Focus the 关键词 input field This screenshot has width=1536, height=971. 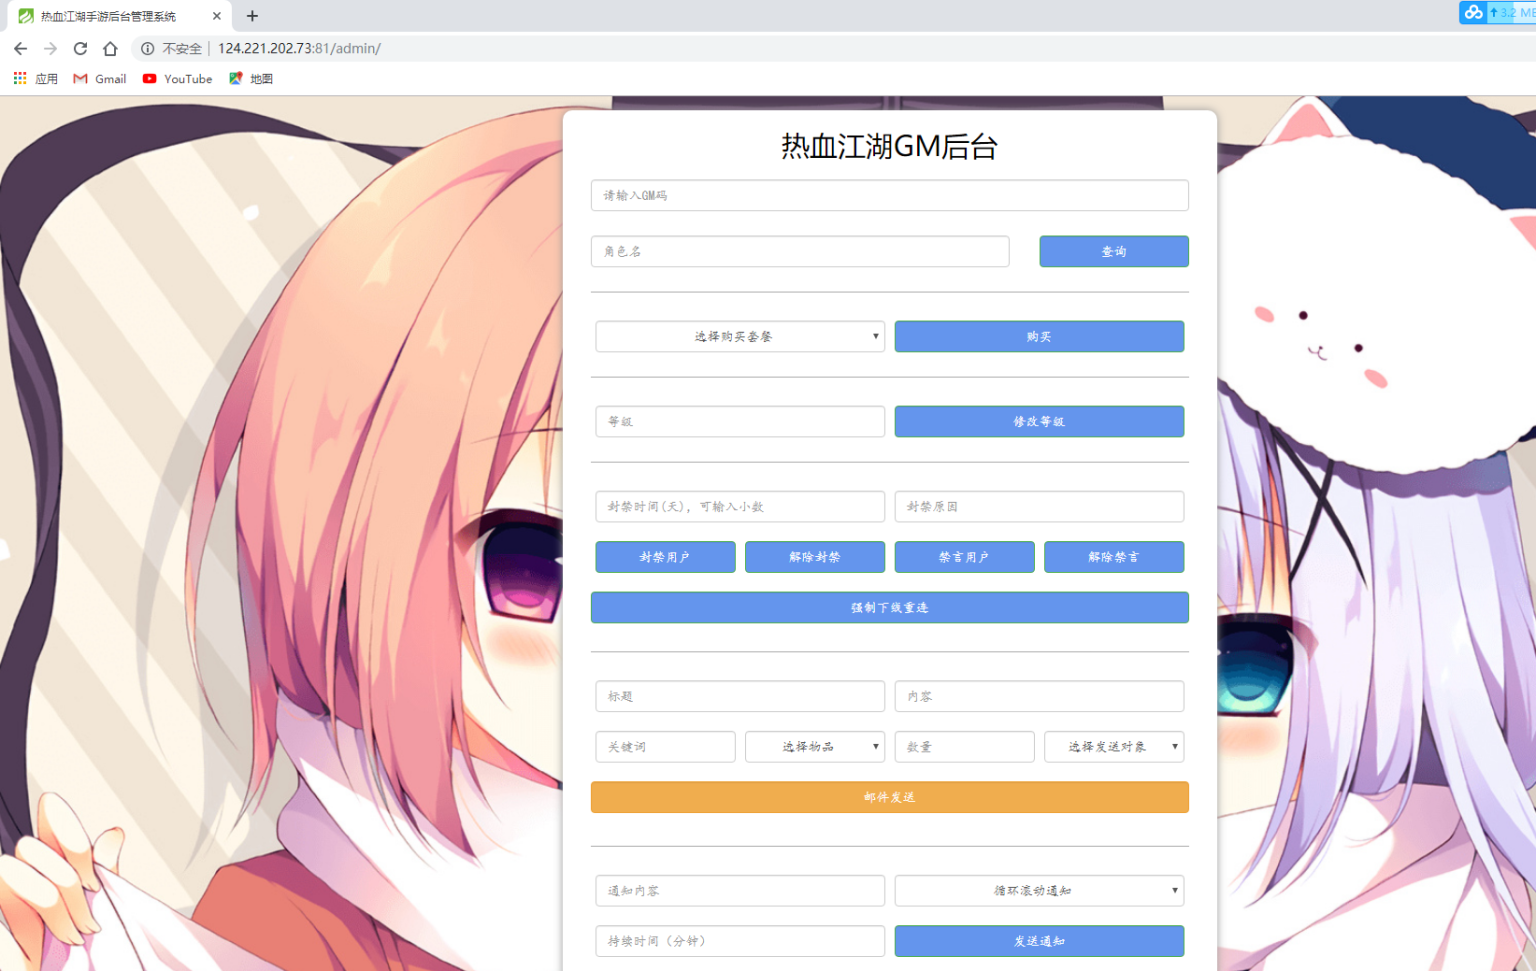(x=665, y=746)
